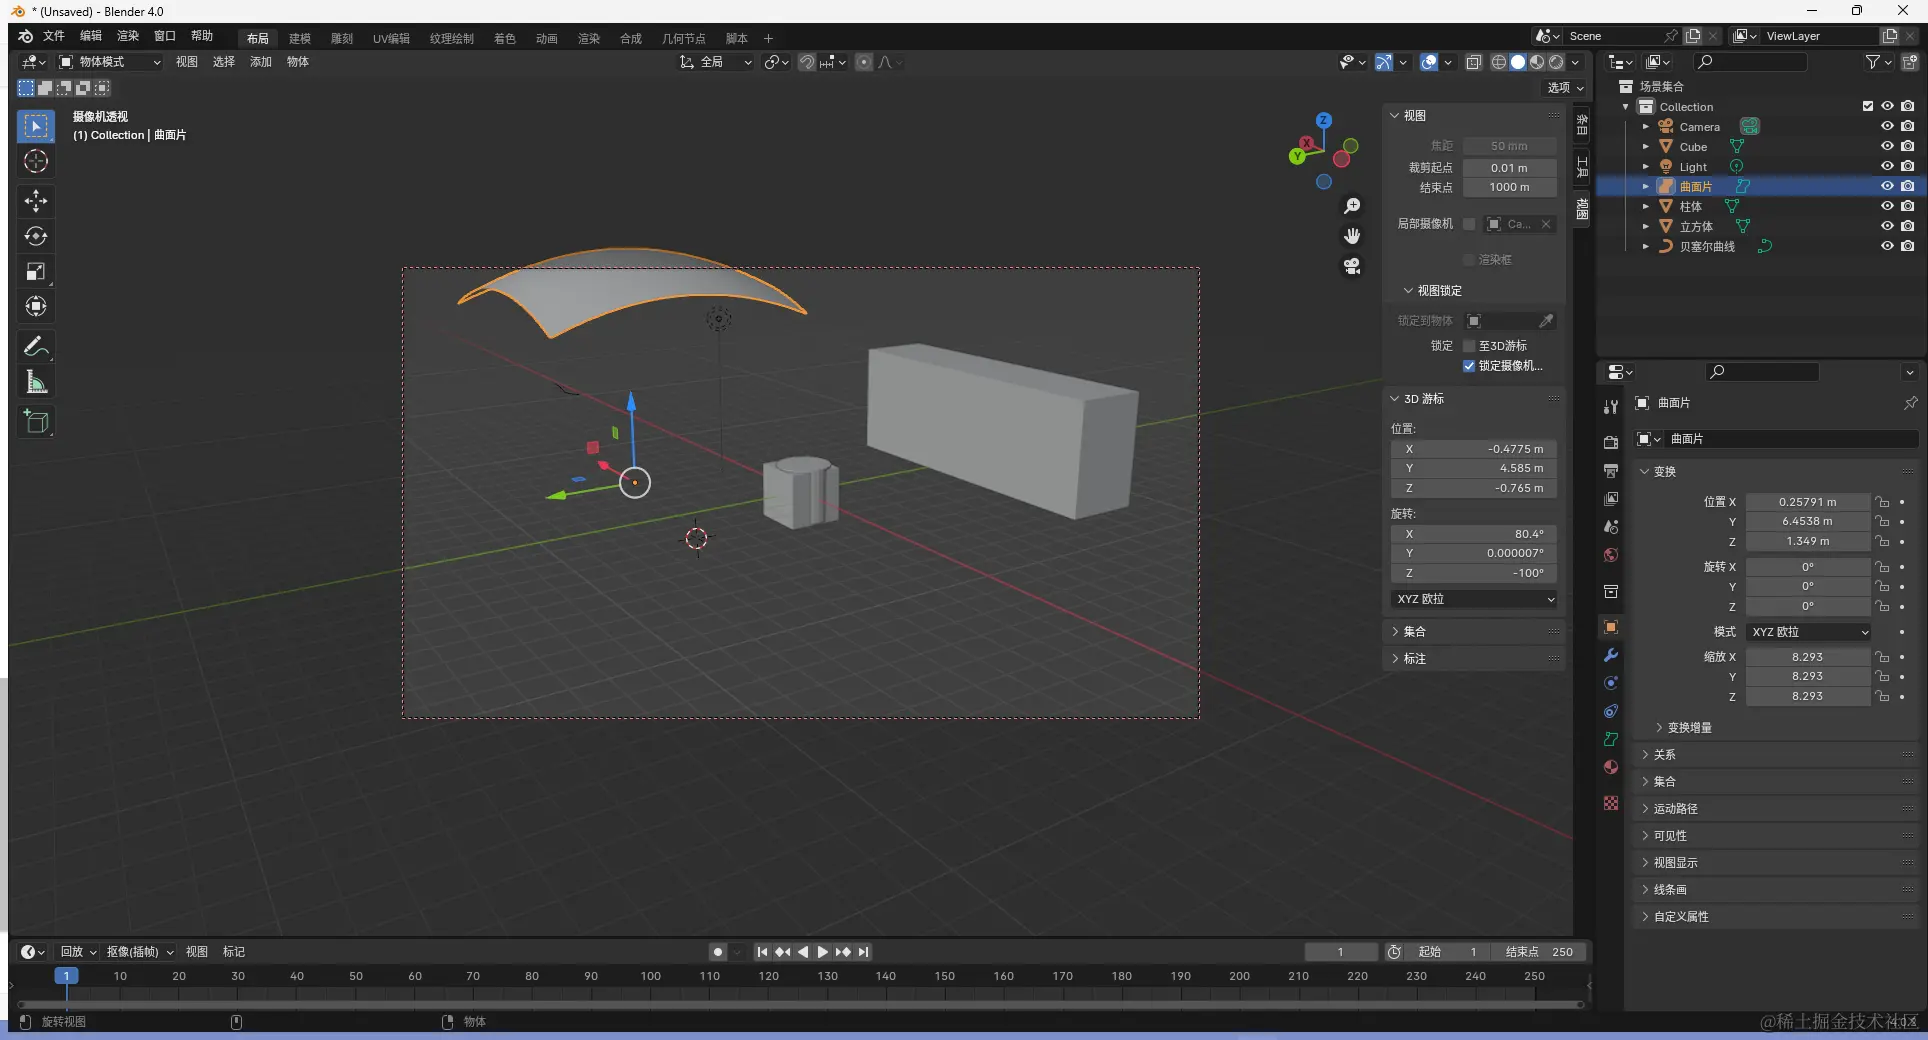Switch to the UV编辑 workspace tab
Viewport: 1928px width, 1040px height.
[x=391, y=38]
